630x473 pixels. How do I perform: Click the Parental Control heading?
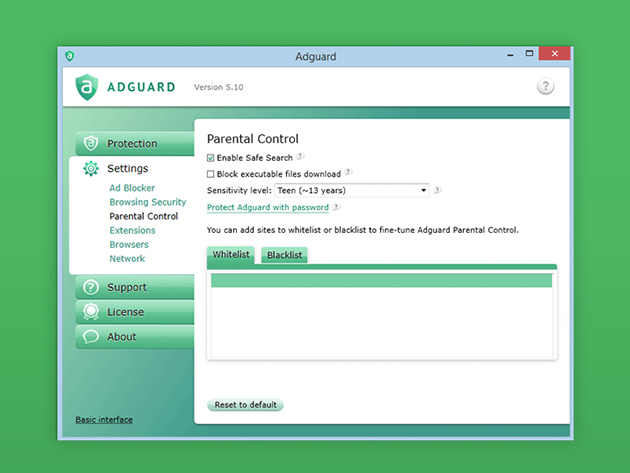click(x=253, y=139)
